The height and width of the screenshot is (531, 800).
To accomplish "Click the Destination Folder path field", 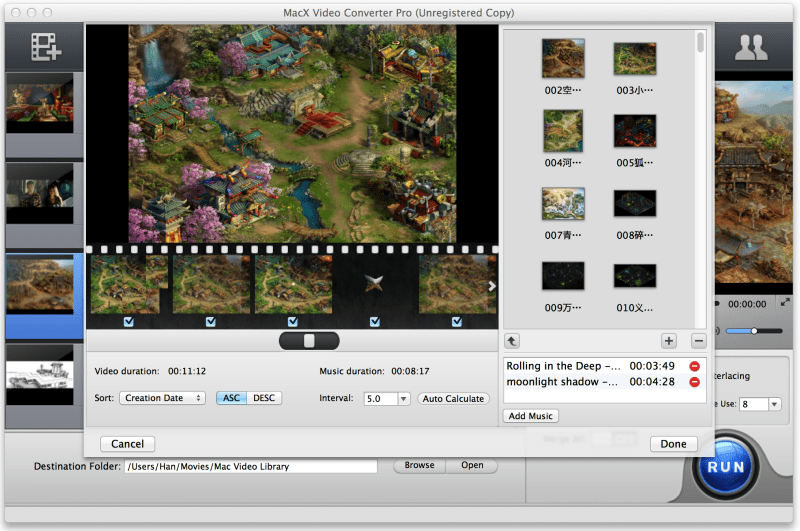I will point(251,466).
